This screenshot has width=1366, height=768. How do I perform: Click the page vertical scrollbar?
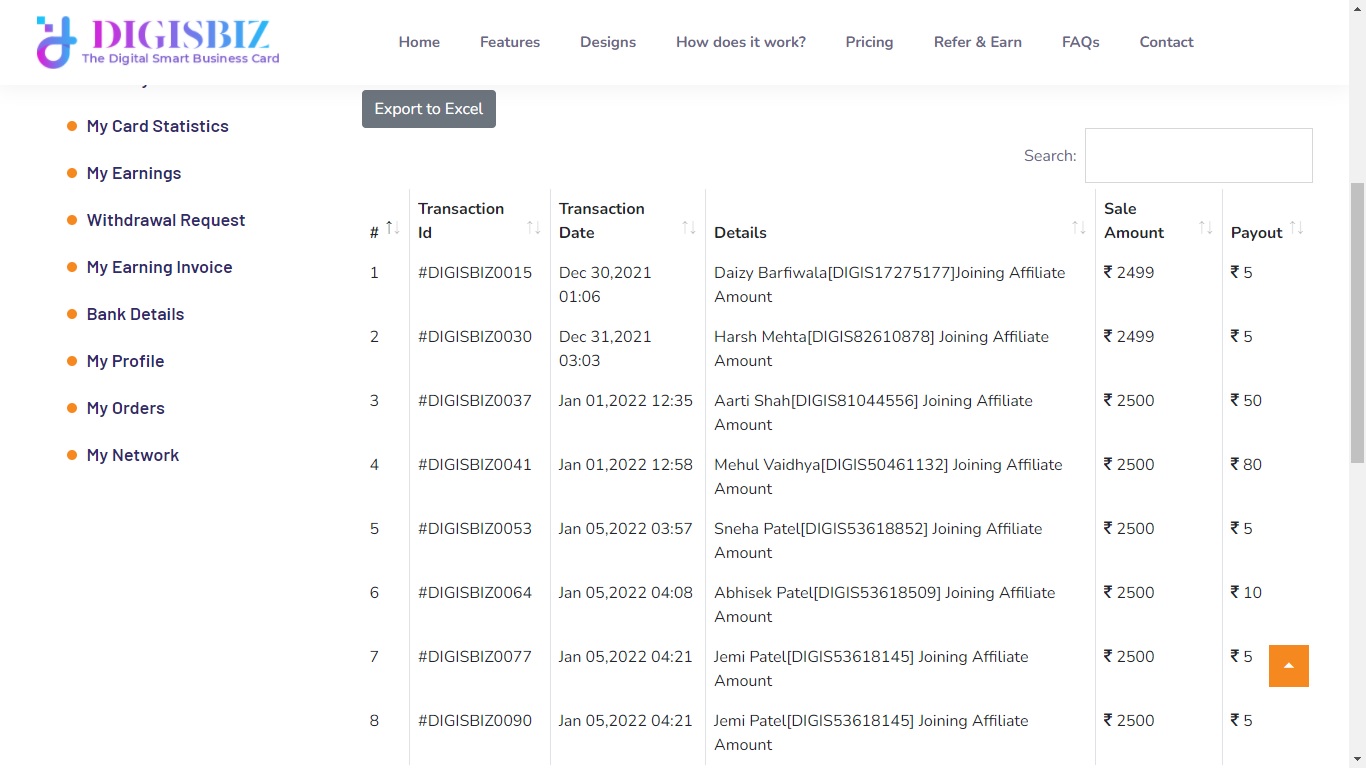1357,320
